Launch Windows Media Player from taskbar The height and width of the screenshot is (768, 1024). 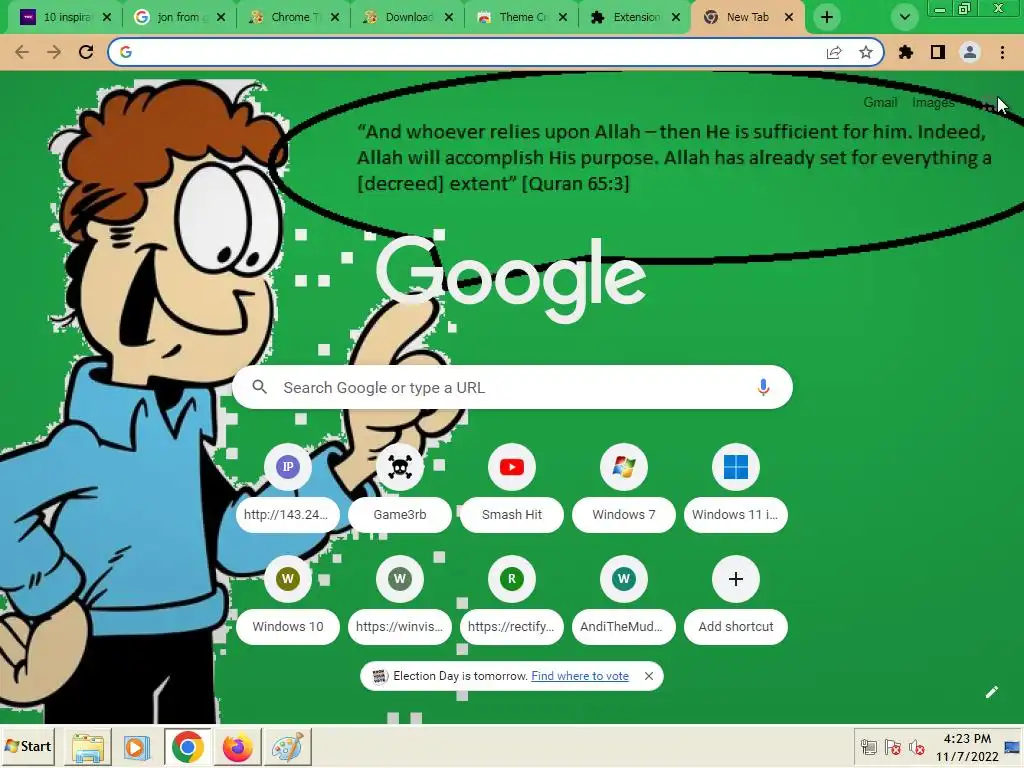point(137,746)
